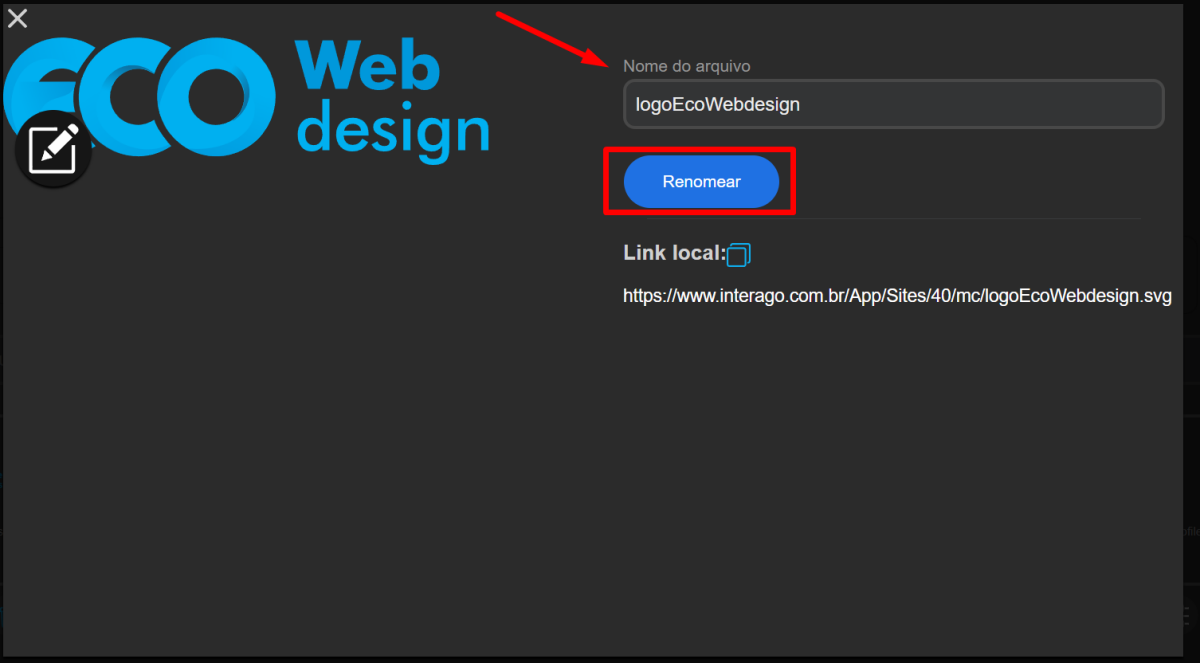This screenshot has width=1200, height=663.
Task: Click the word "Web" in the logo
Action: (367, 68)
